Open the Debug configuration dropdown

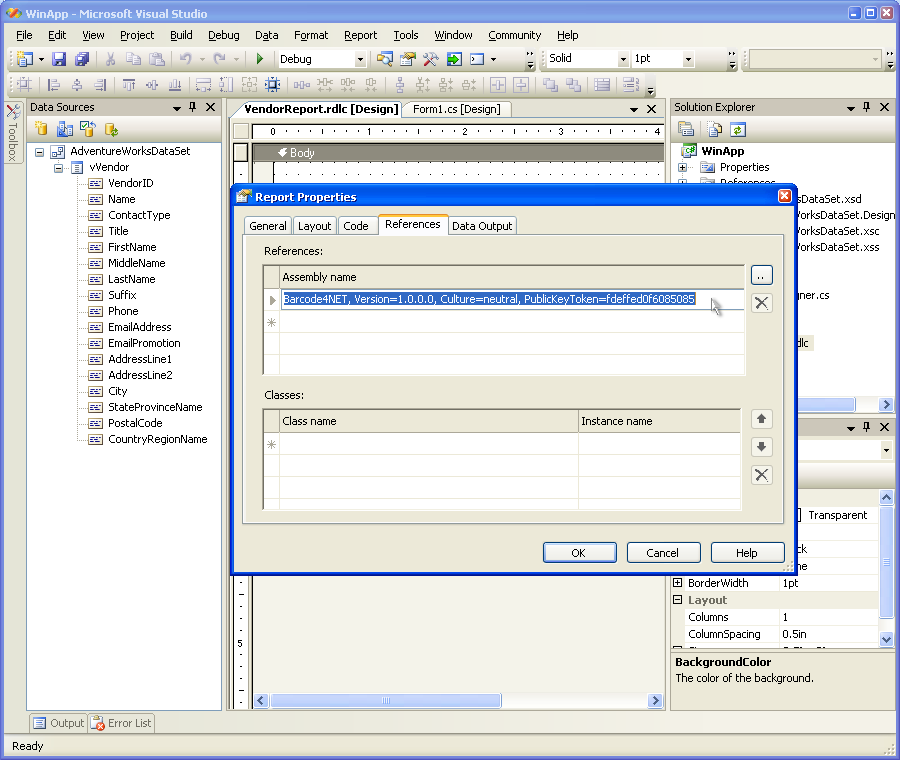[360, 60]
